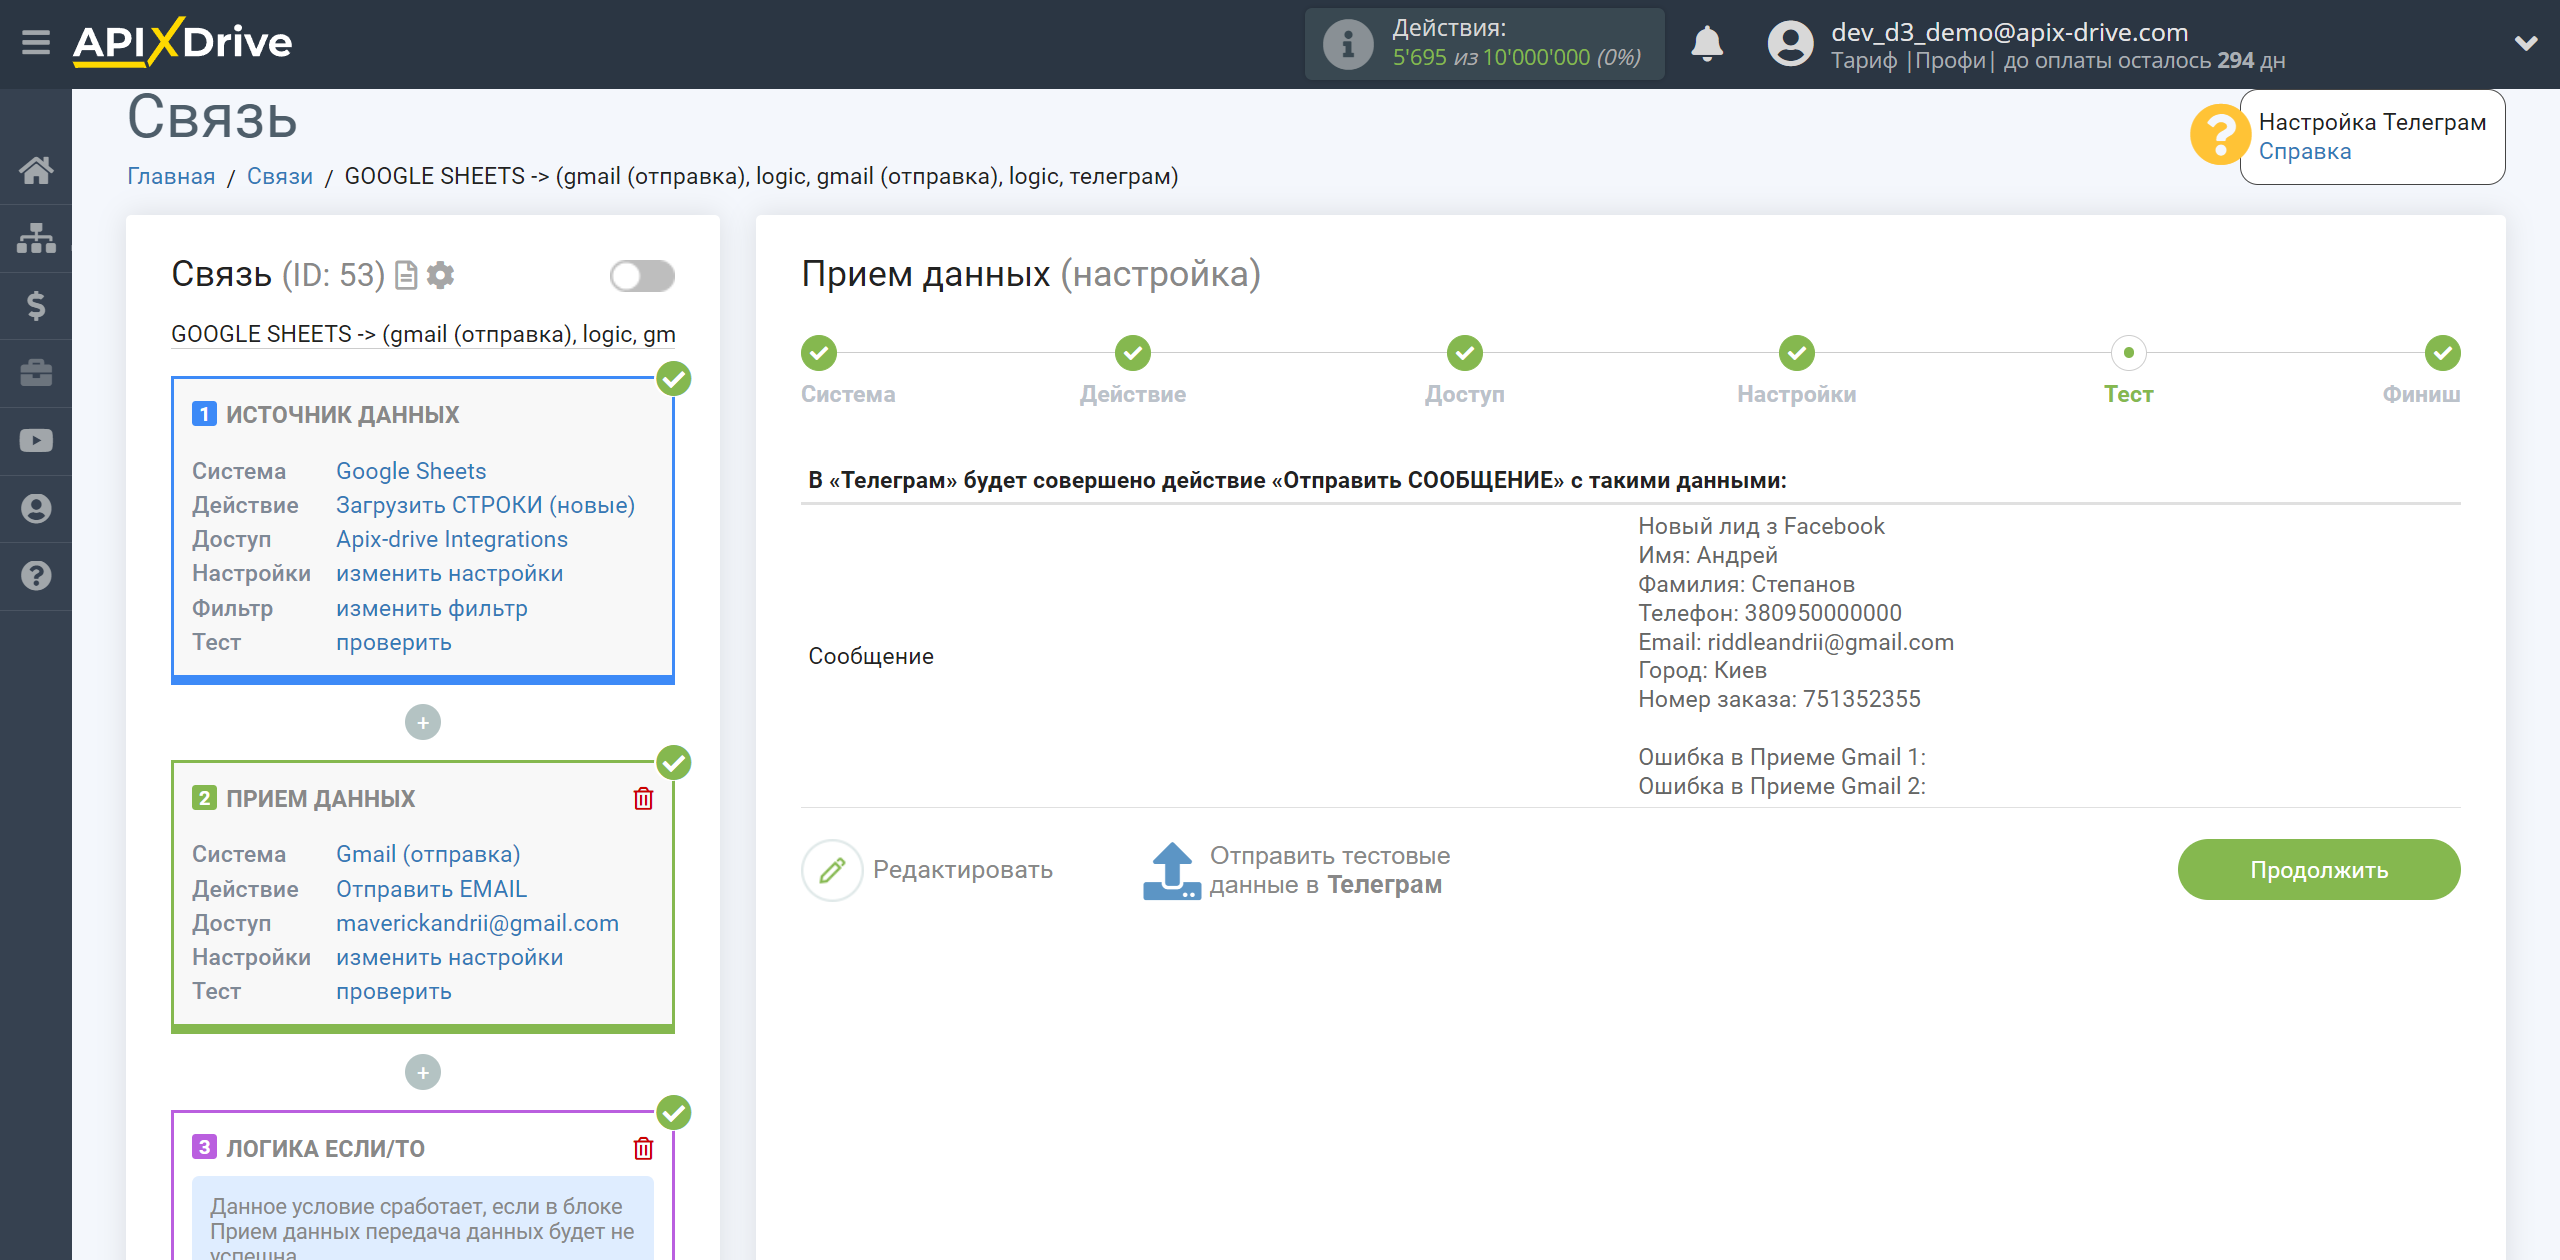Viewport: 2560px width, 1260px height.
Task: Click ЛОГИКА ЕСЛИ/ТО block header
Action: pyautogui.click(x=325, y=1148)
